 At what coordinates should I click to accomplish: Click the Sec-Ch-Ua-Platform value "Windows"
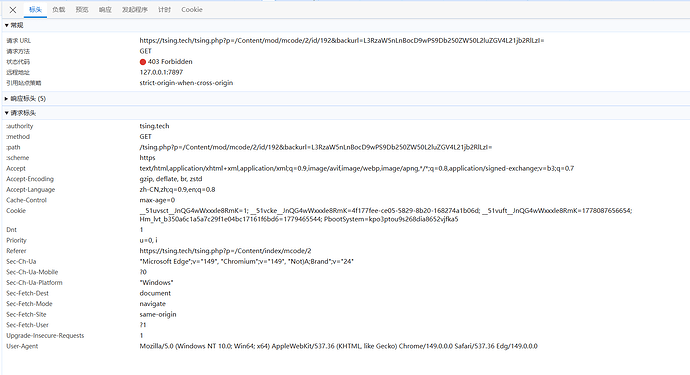pyautogui.click(x=156, y=283)
